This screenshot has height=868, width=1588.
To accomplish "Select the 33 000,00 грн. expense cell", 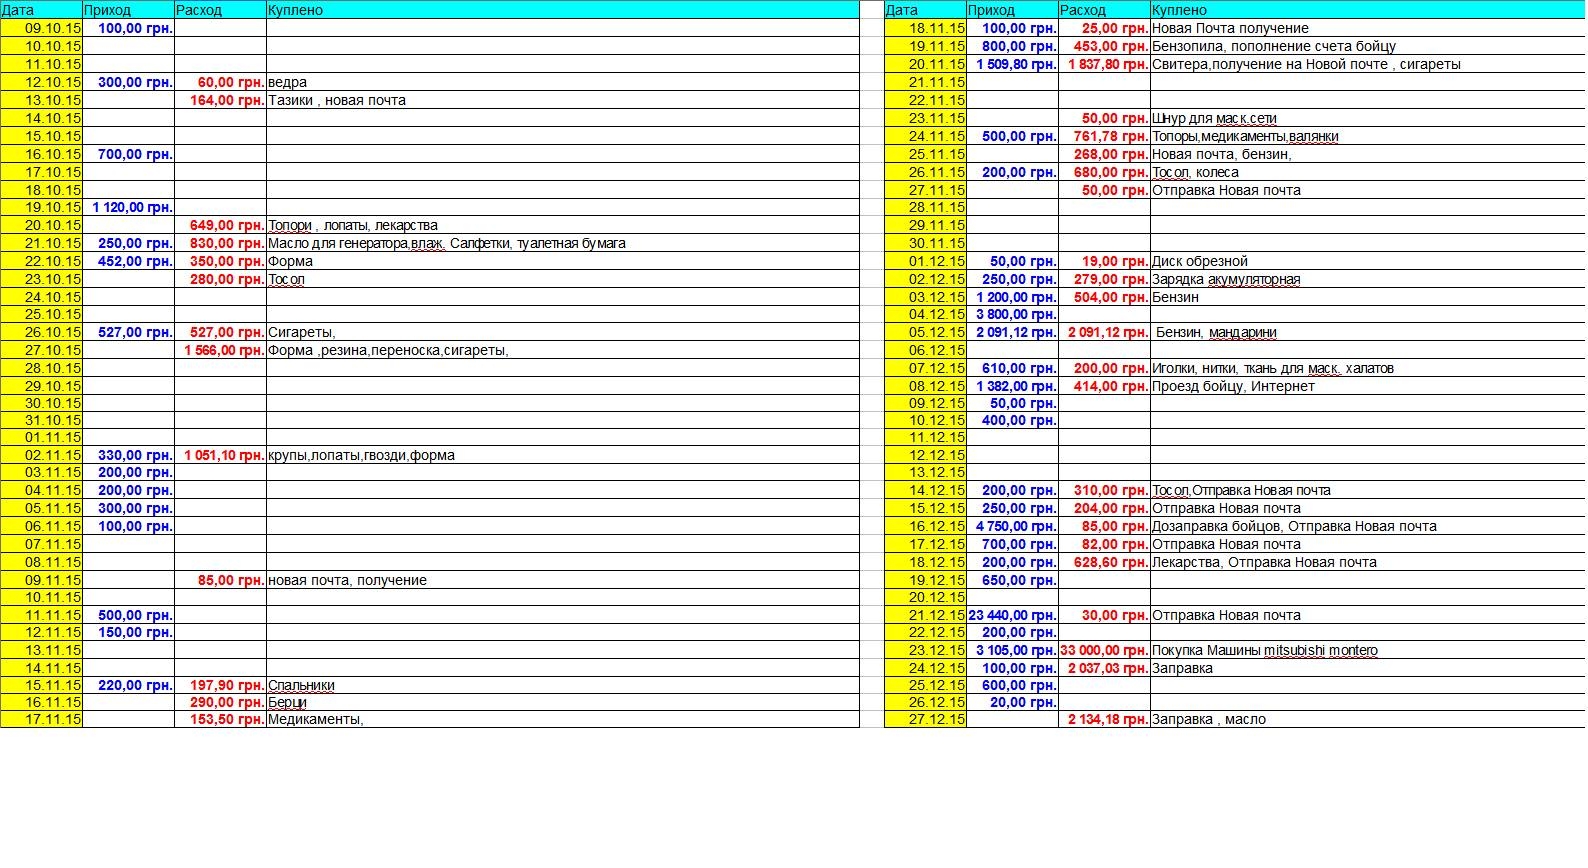I will (x=1104, y=651).
